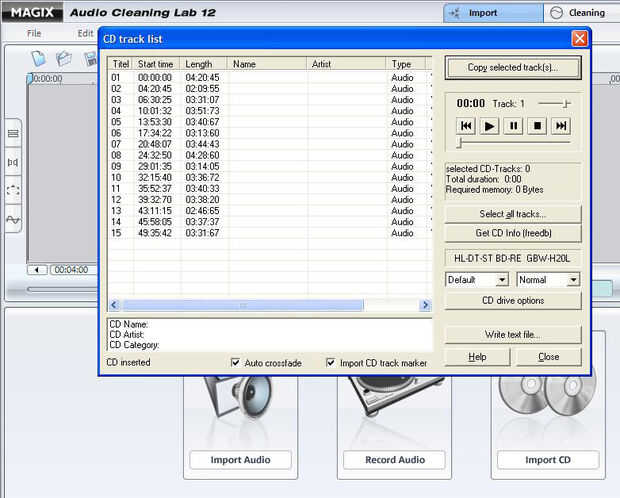The width and height of the screenshot is (620, 498).
Task: Click the Cleaning tab circular icon
Action: (556, 13)
